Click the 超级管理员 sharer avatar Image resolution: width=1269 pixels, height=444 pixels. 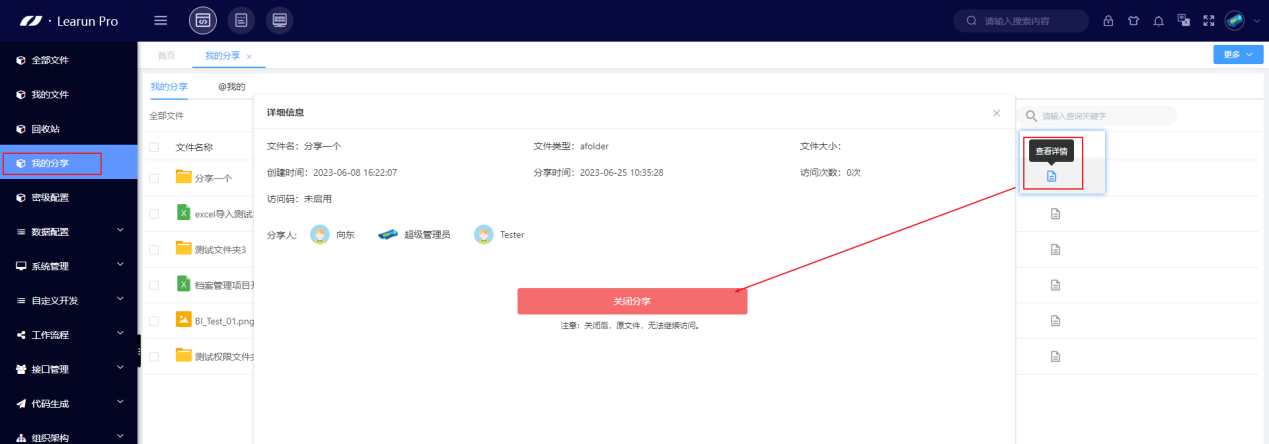pos(388,234)
